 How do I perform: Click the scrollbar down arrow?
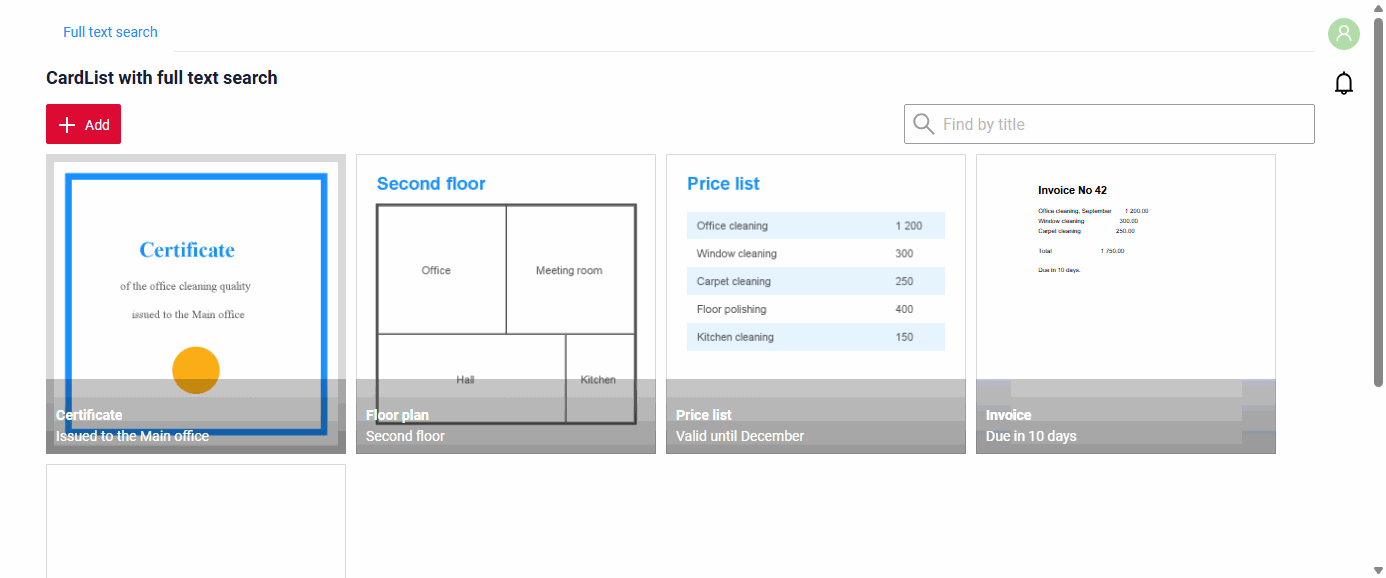coord(1379,571)
